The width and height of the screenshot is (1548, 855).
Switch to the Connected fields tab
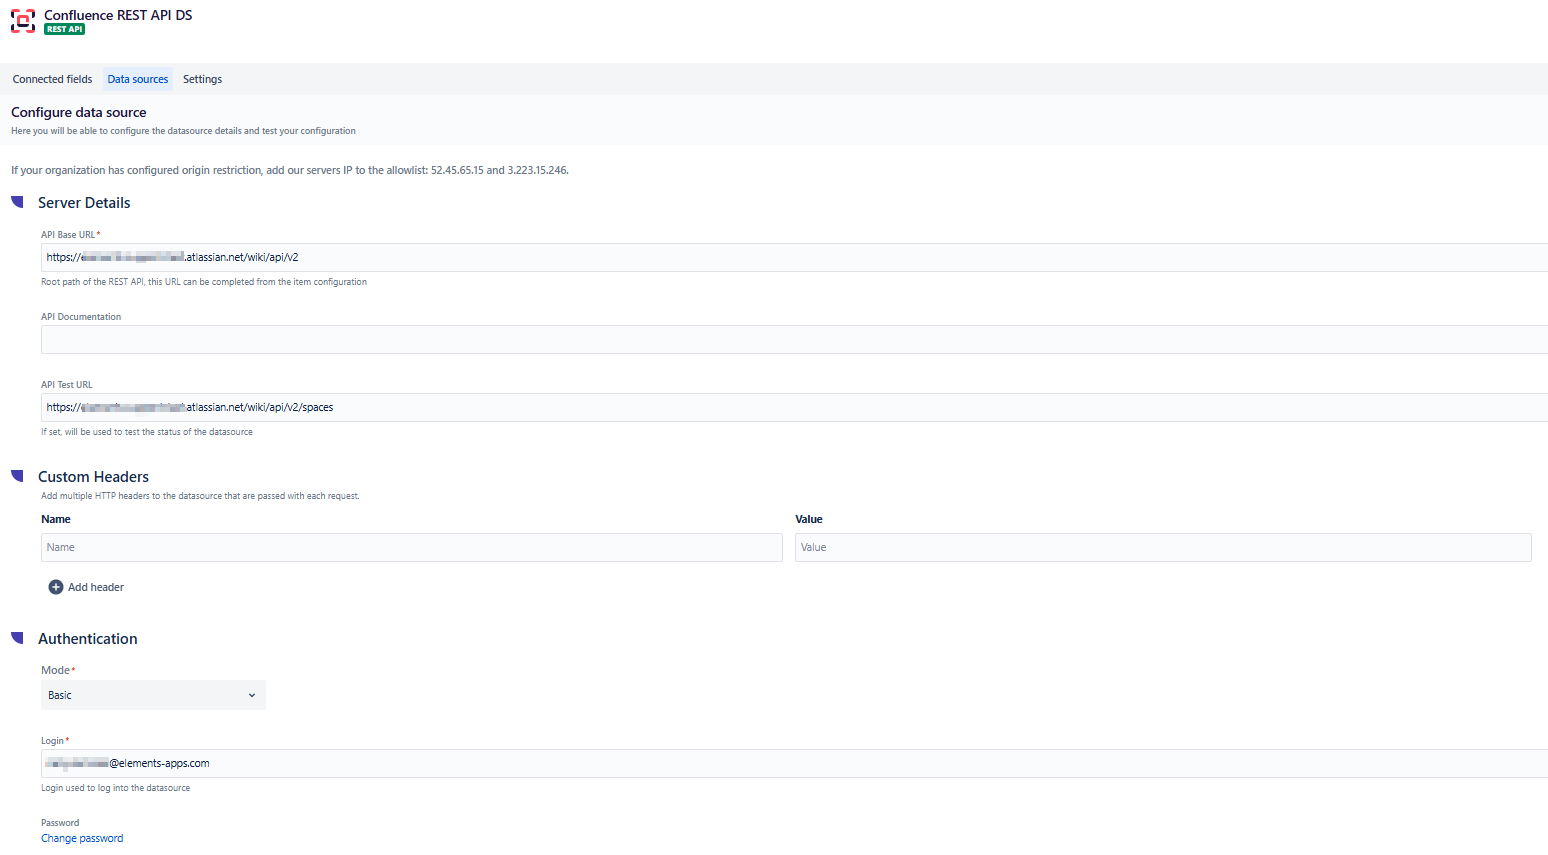pos(52,78)
